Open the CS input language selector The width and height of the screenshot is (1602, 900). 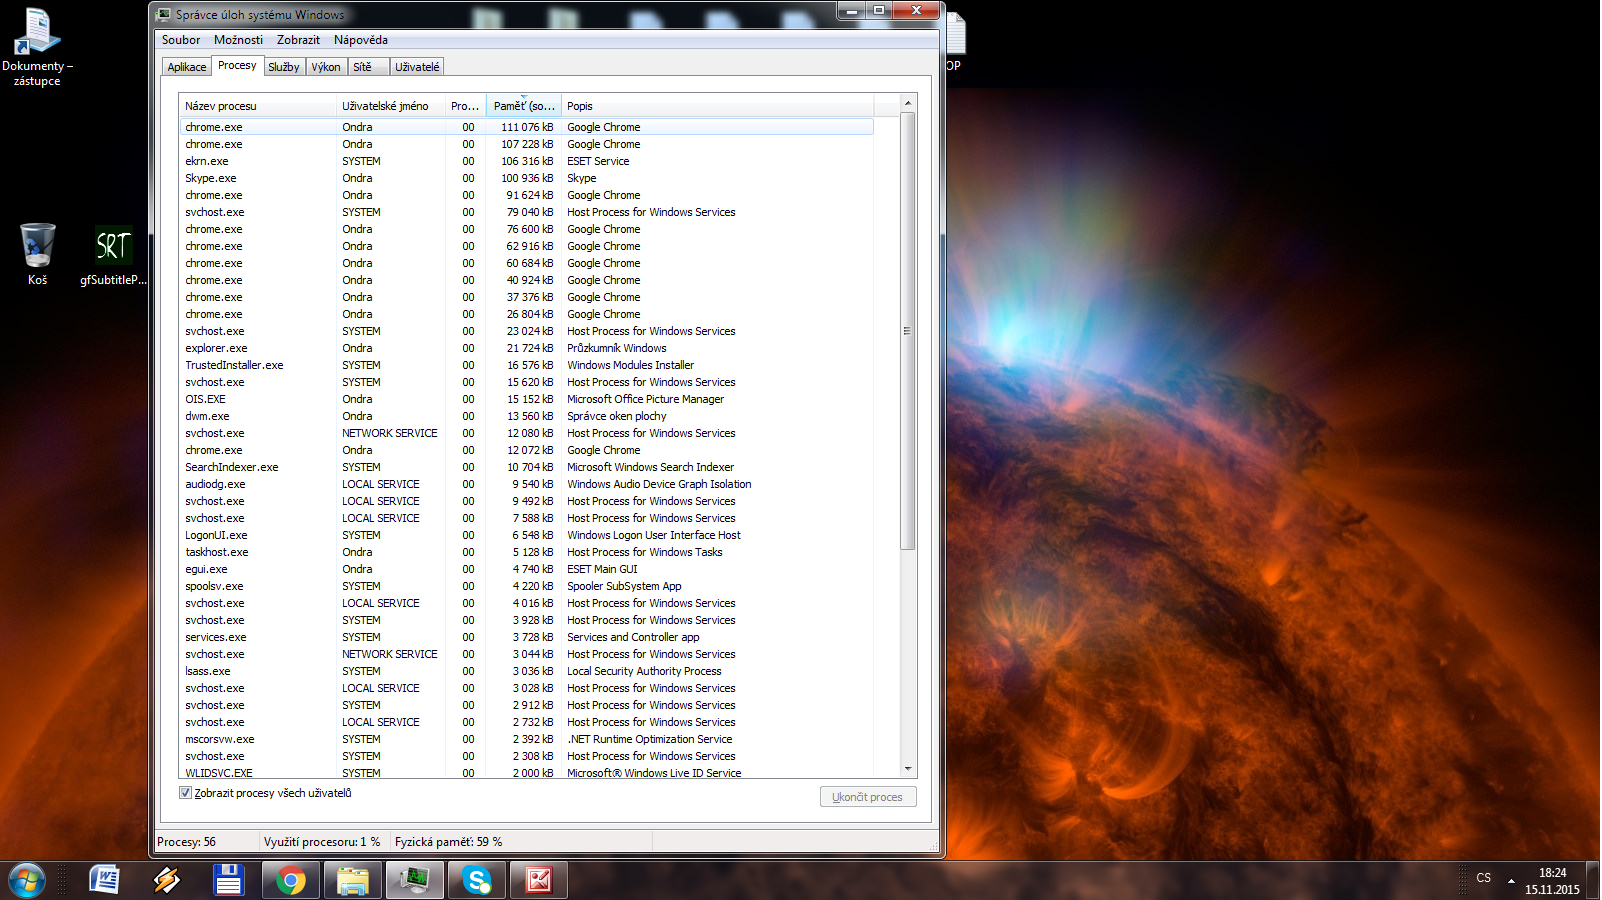1483,878
